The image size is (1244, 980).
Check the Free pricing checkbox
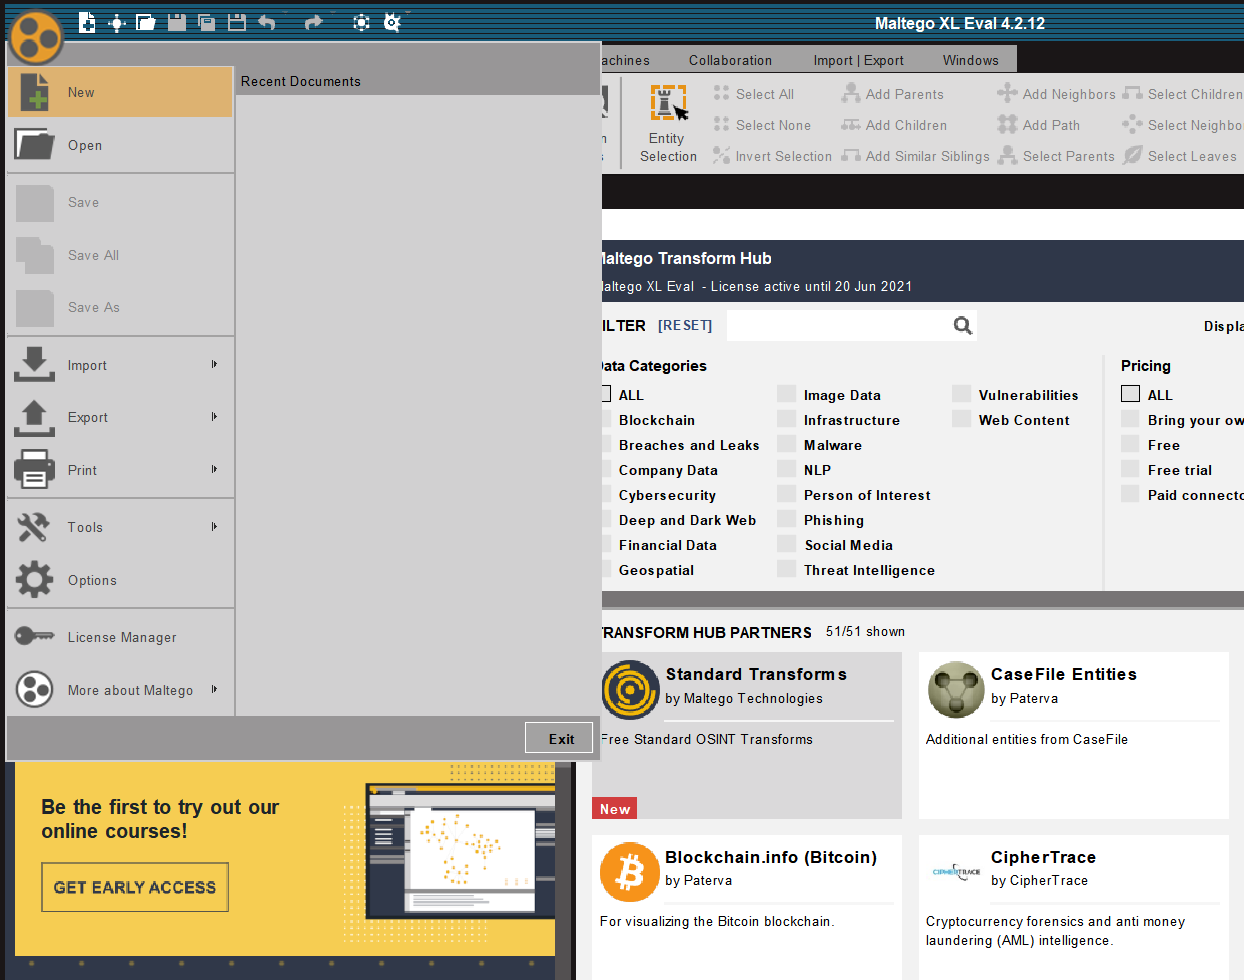[x=1130, y=444]
